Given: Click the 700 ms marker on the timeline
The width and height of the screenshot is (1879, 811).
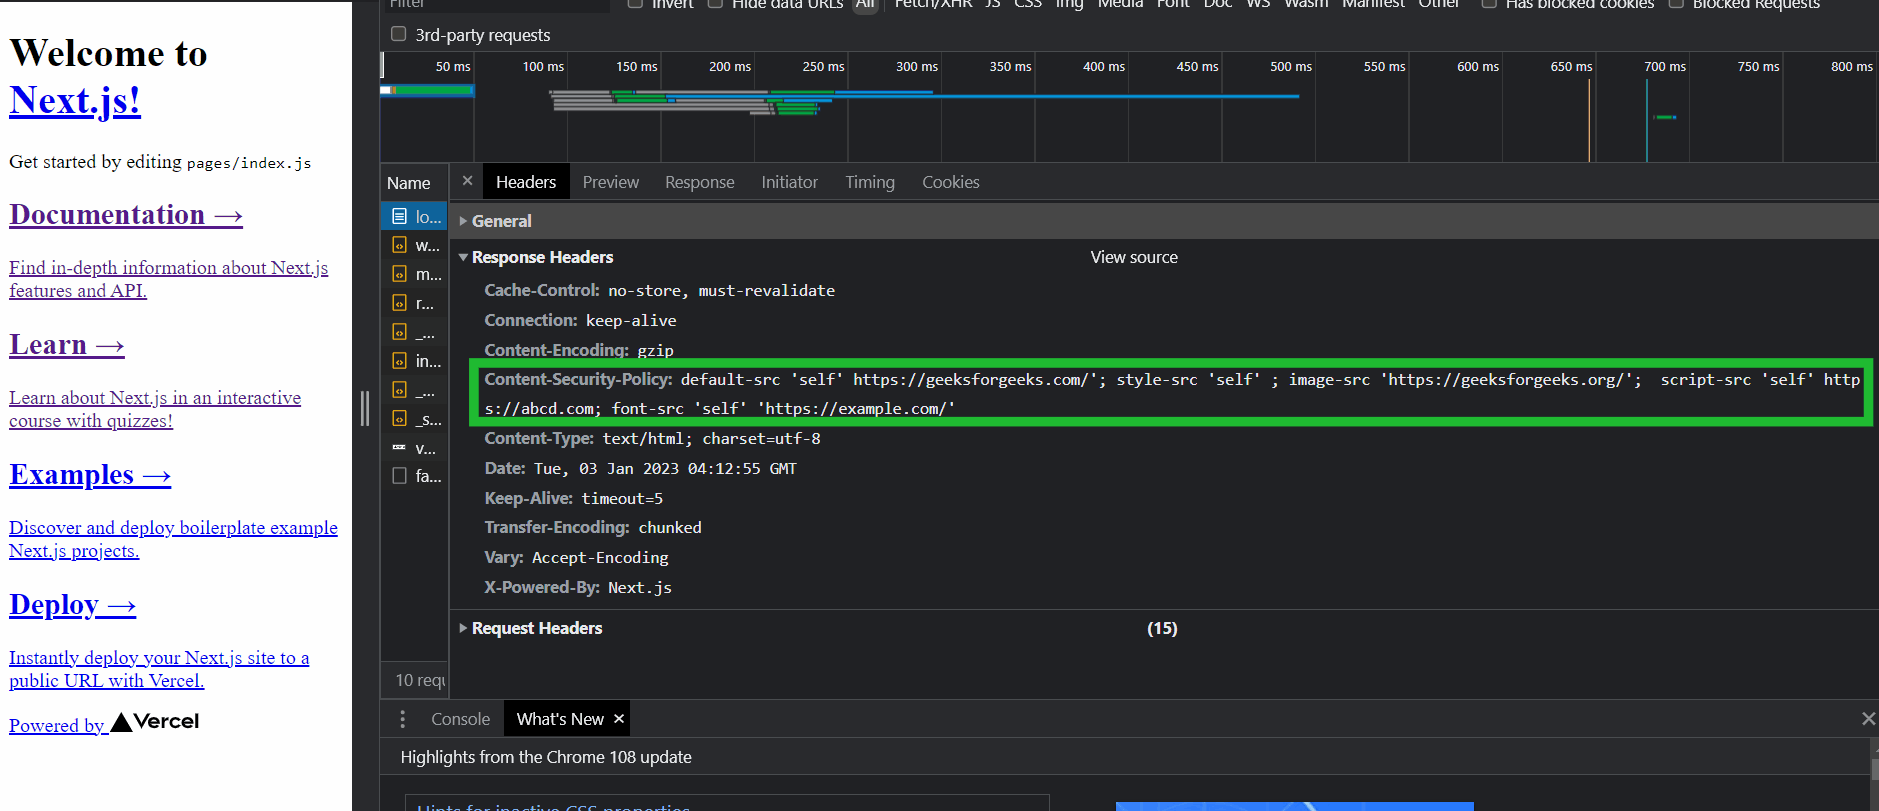Looking at the screenshot, I should pyautogui.click(x=1664, y=67).
